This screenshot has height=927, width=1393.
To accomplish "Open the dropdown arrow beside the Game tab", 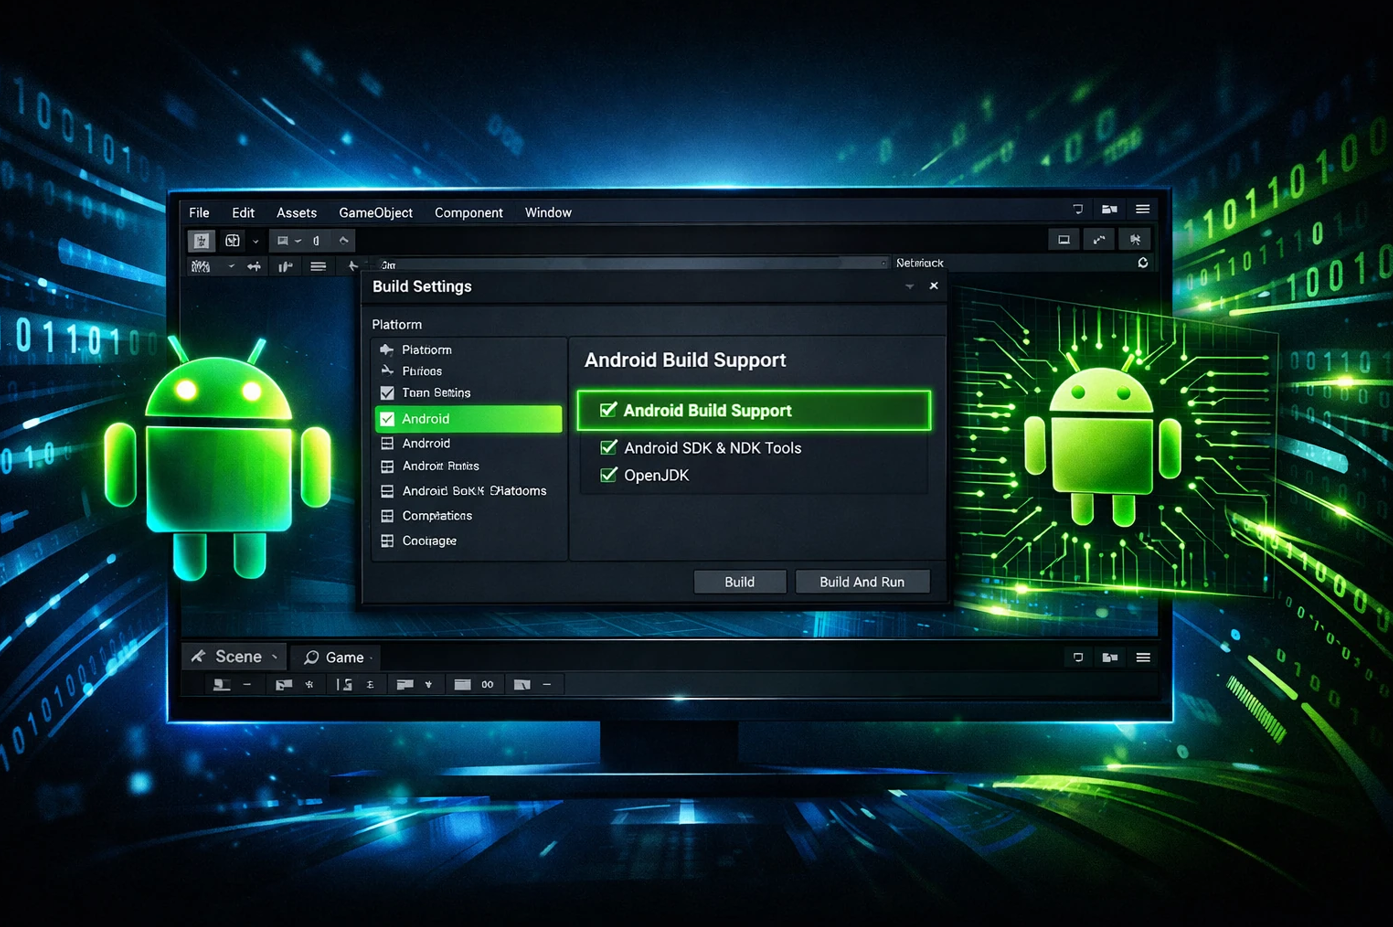I will coord(371,658).
